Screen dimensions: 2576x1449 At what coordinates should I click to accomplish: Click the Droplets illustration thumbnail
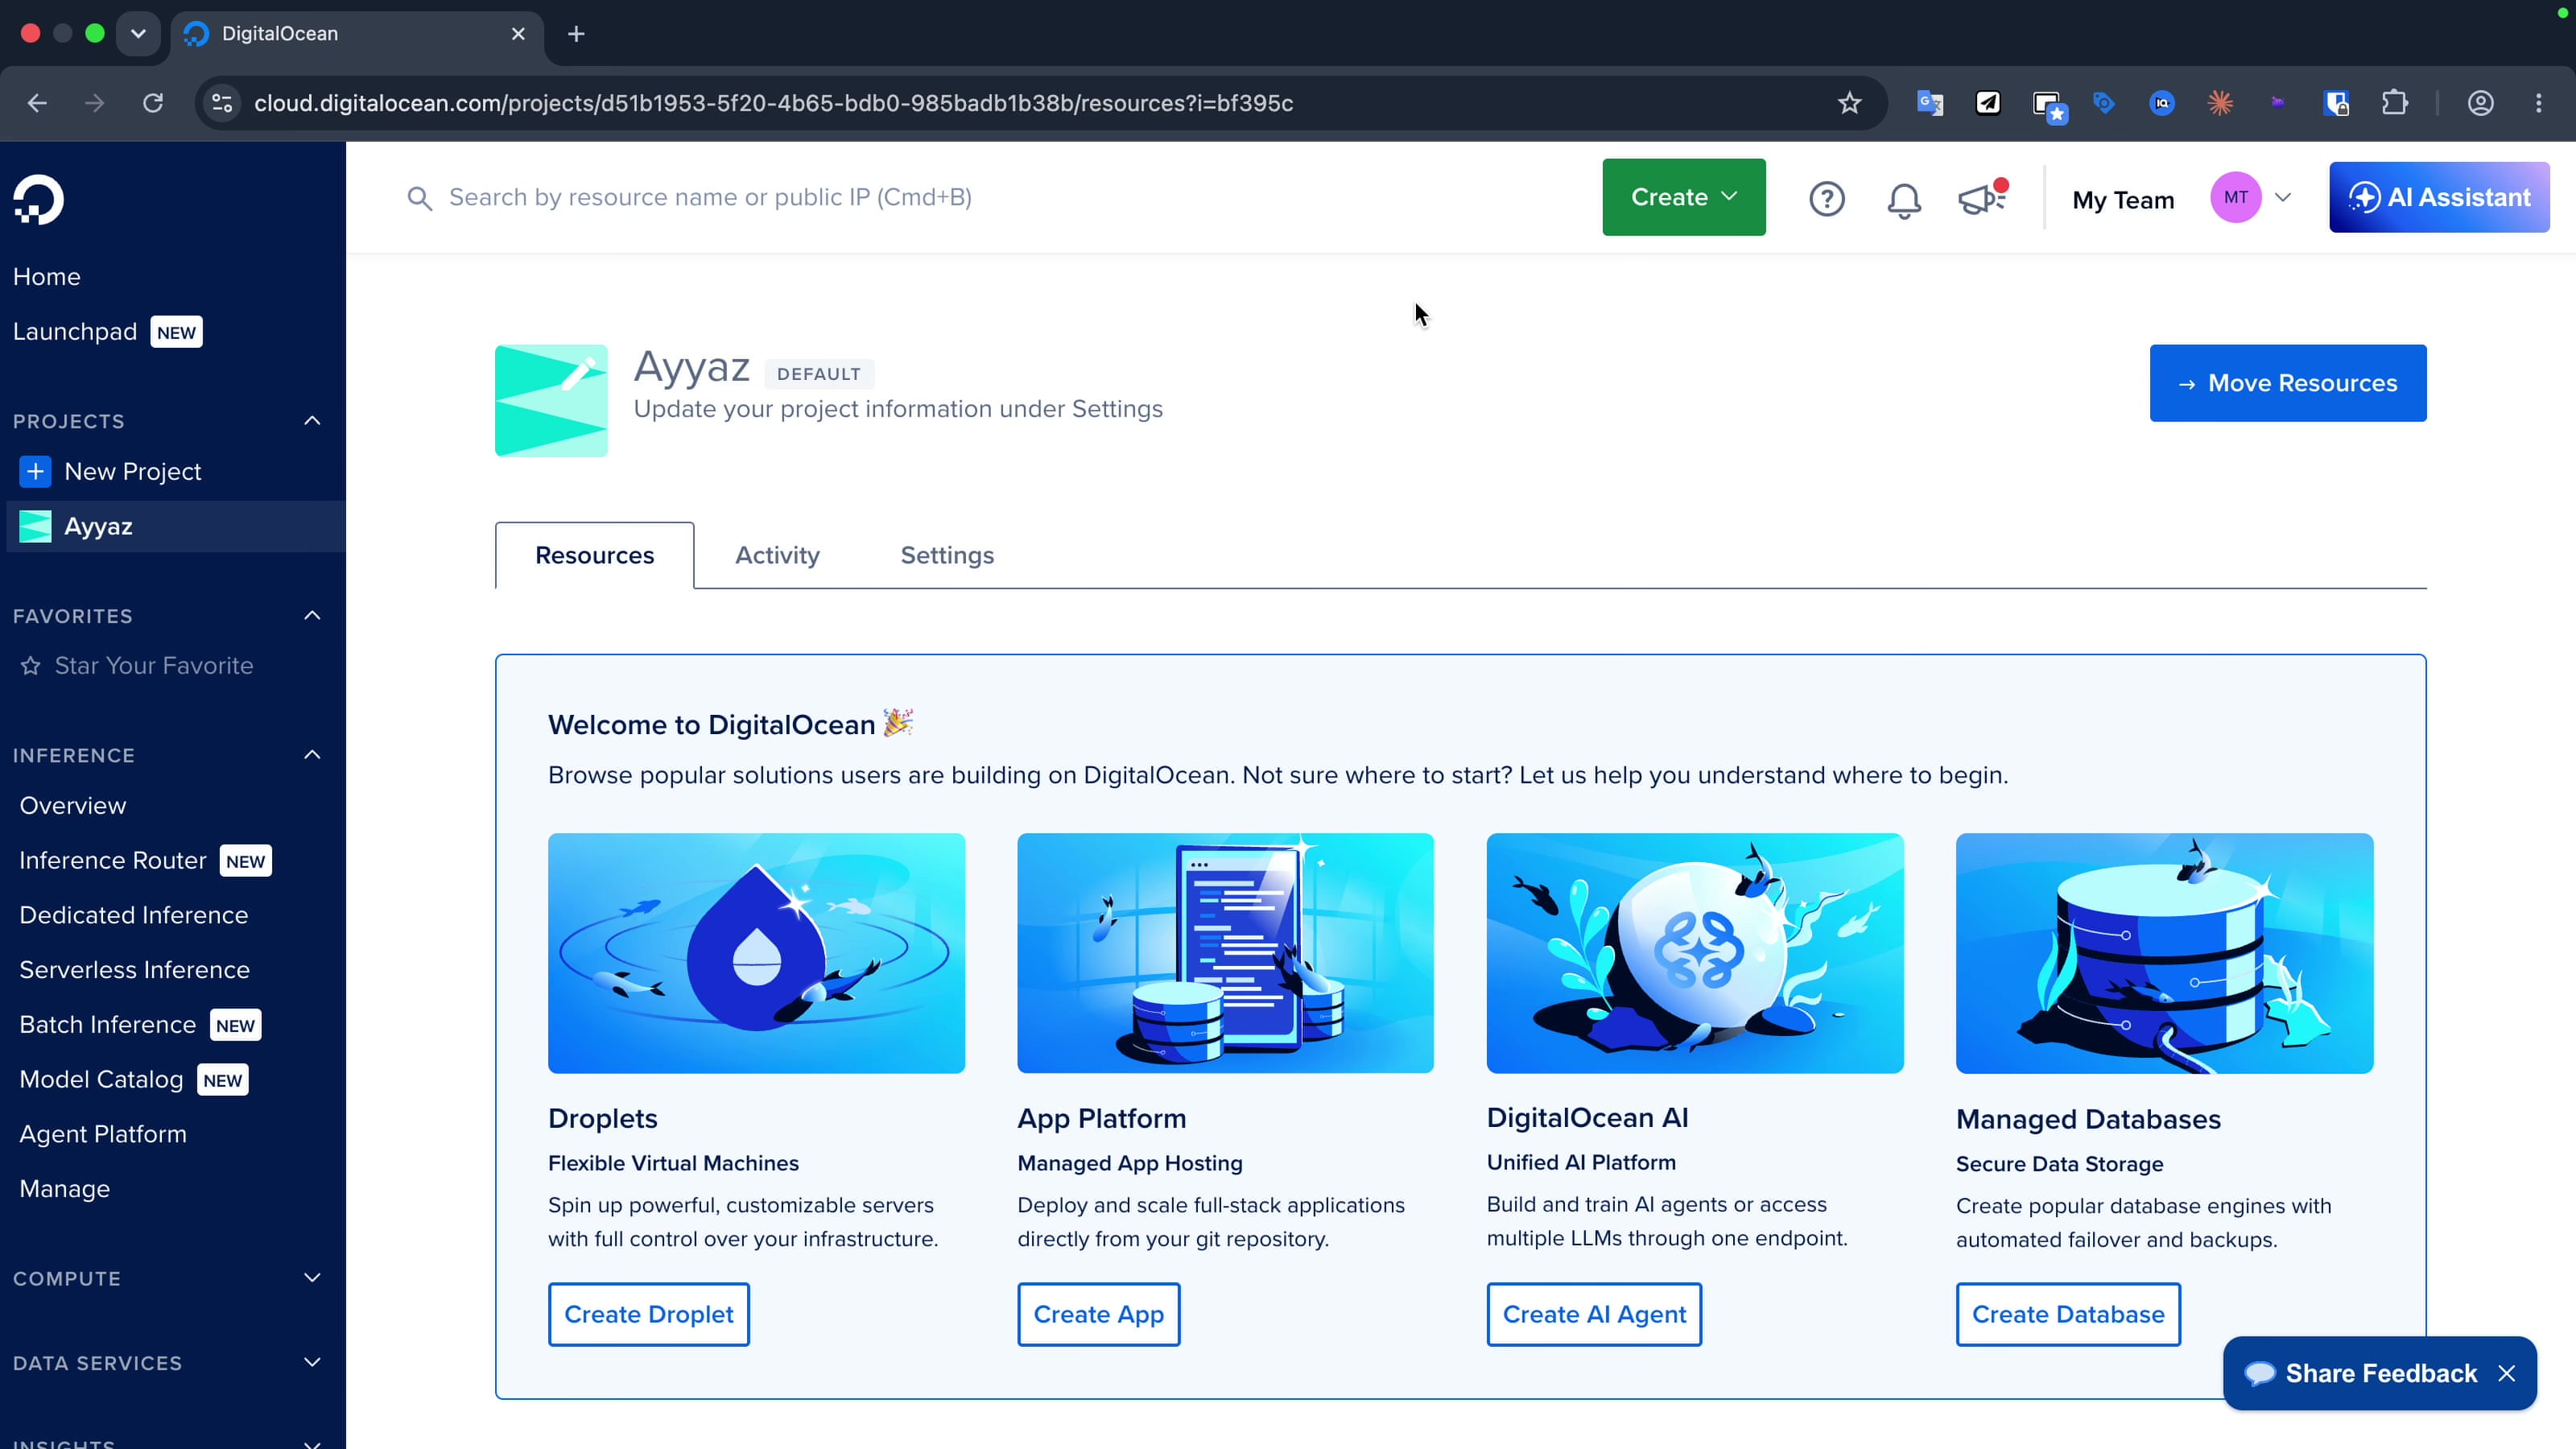click(756, 953)
